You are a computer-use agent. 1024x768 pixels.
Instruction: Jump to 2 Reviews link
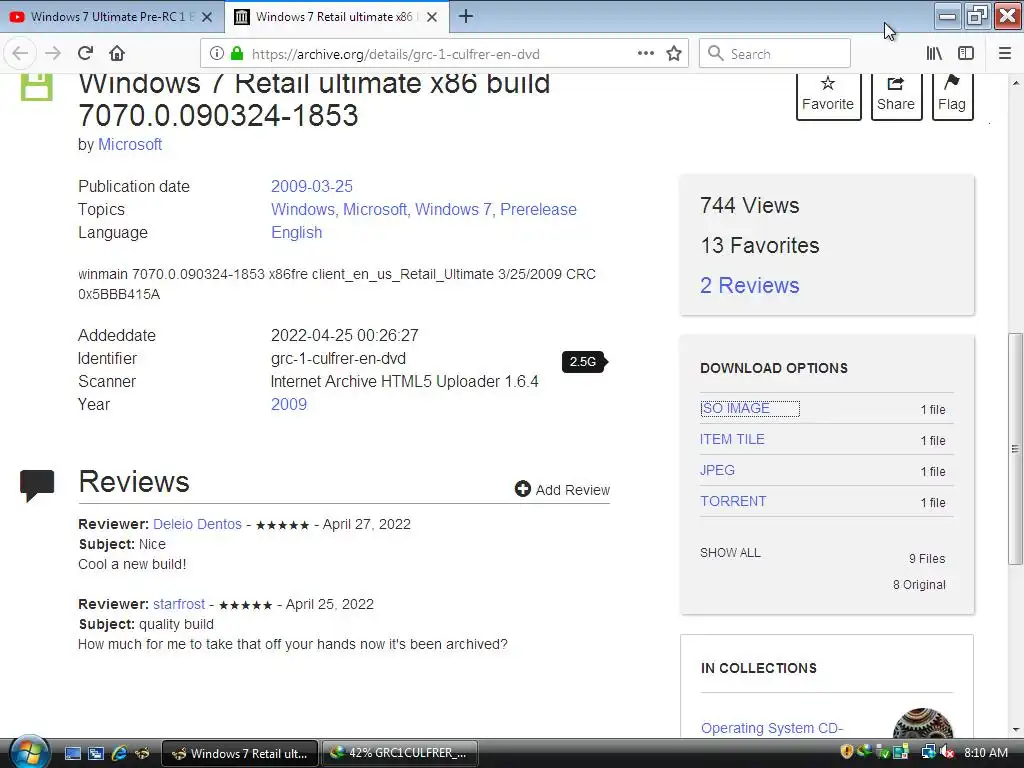pyautogui.click(x=750, y=285)
